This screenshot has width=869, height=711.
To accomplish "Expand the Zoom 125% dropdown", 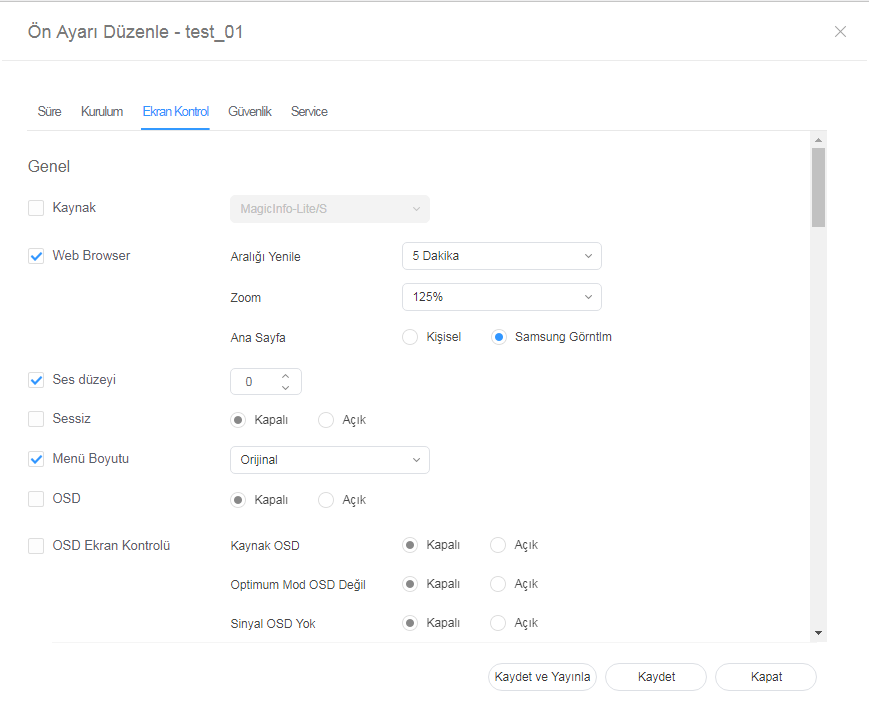I will [x=501, y=297].
